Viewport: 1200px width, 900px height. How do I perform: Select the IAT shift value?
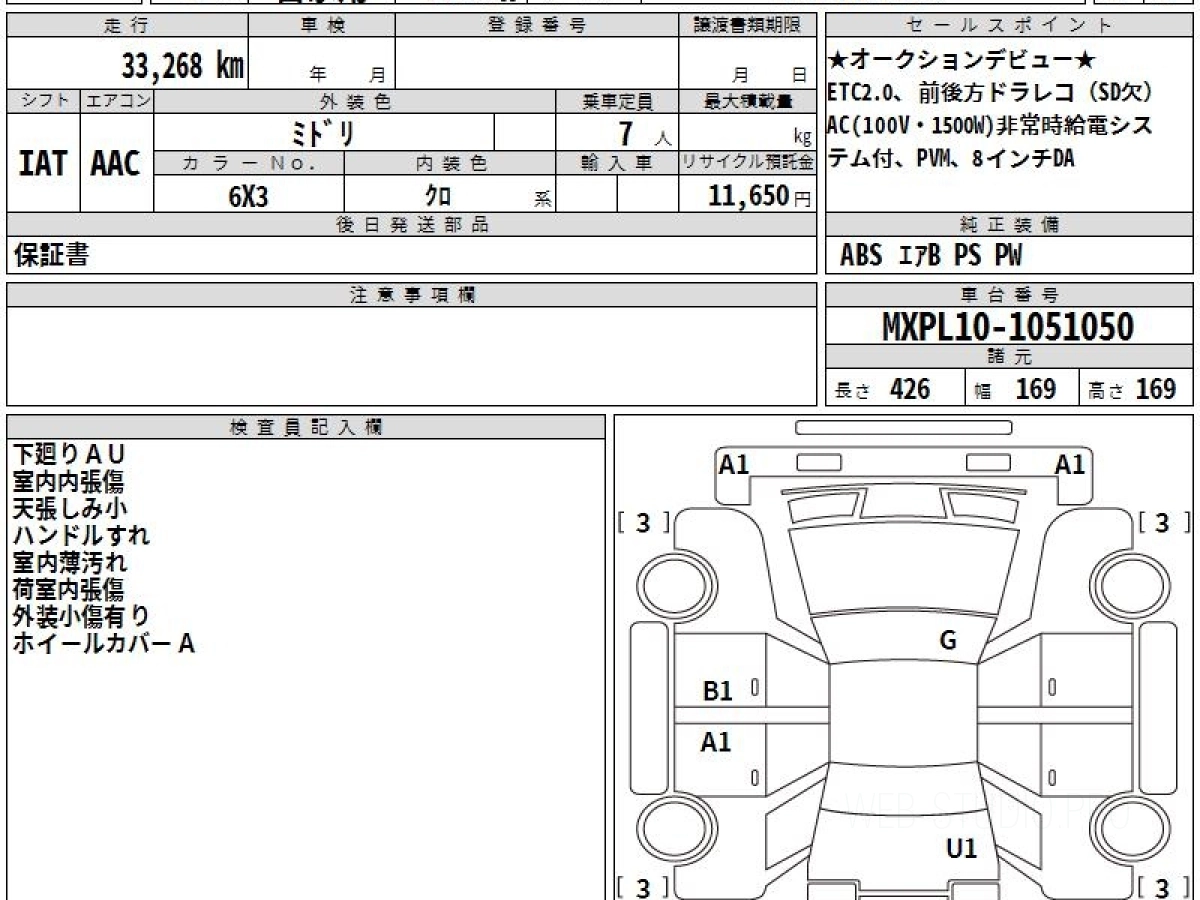pyautogui.click(x=43, y=164)
